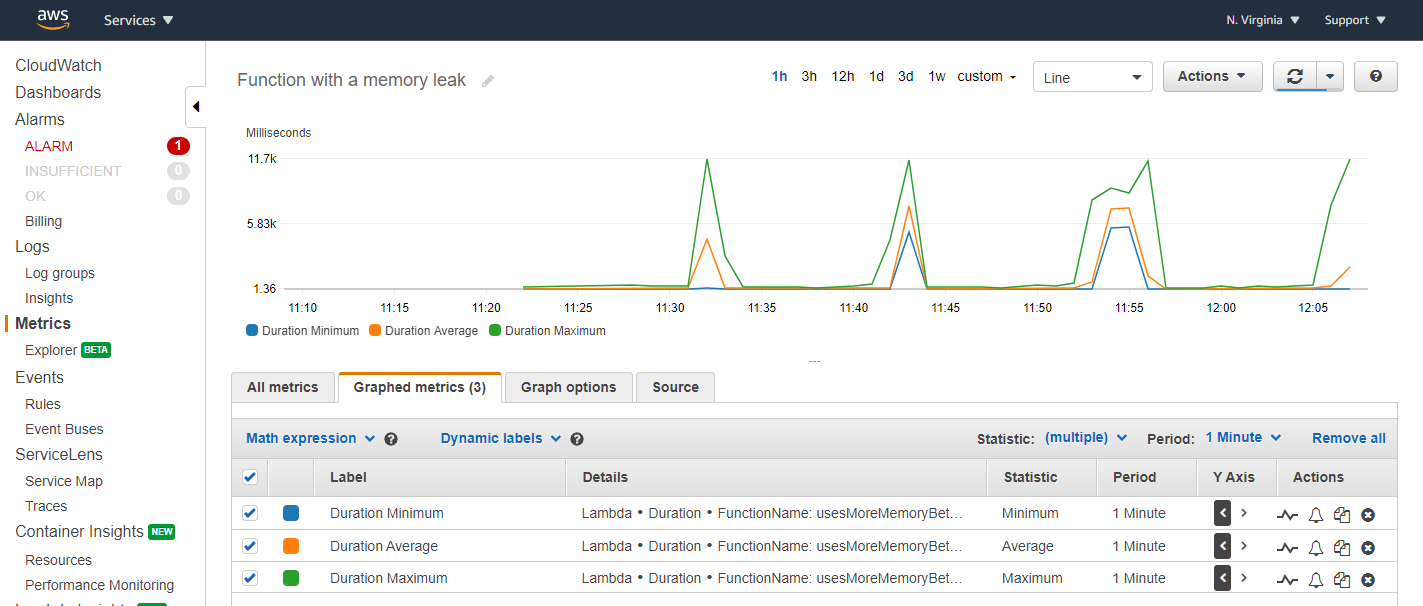Select the 1h time range
This screenshot has height=606, width=1423.
[780, 76]
